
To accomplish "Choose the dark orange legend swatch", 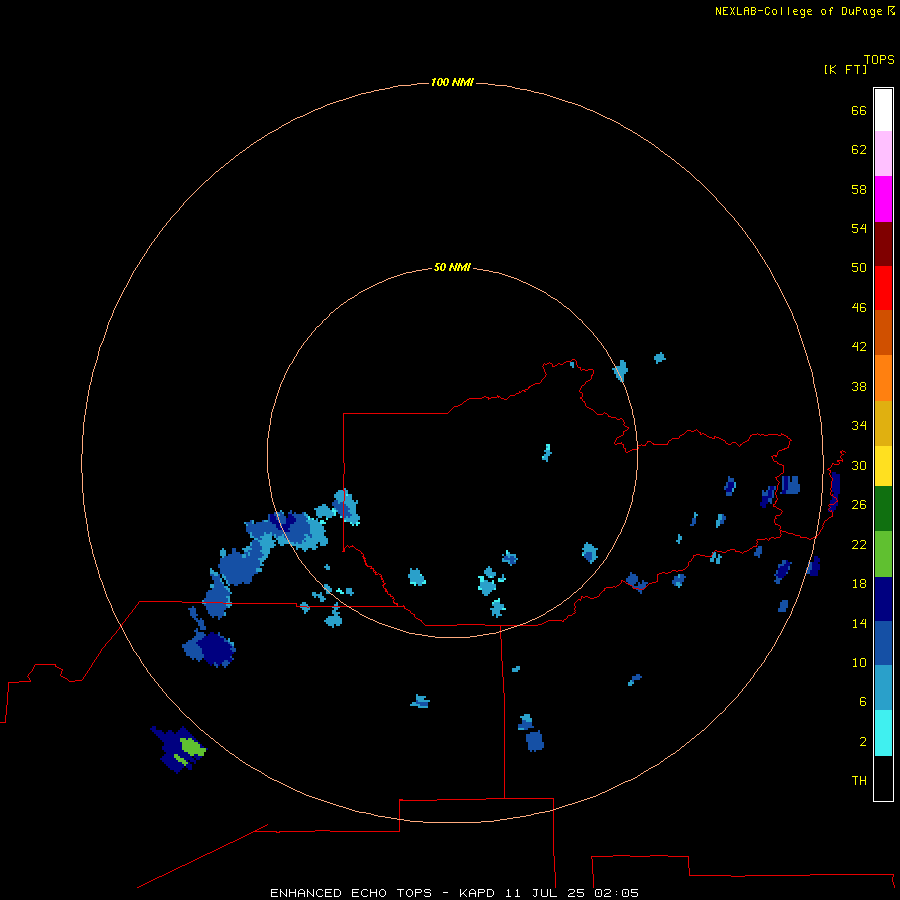I will (883, 332).
